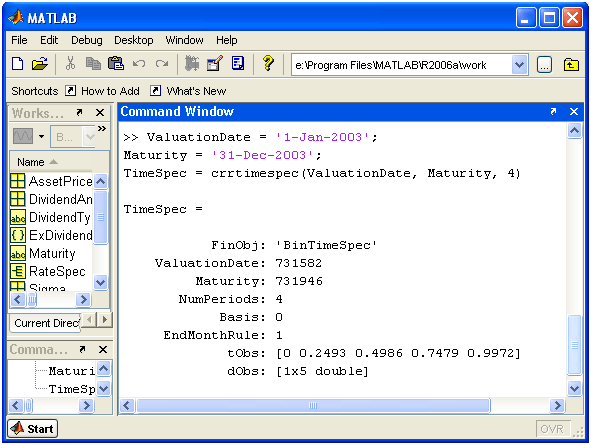Open the Debug menu
The image size is (591, 445).
click(87, 40)
